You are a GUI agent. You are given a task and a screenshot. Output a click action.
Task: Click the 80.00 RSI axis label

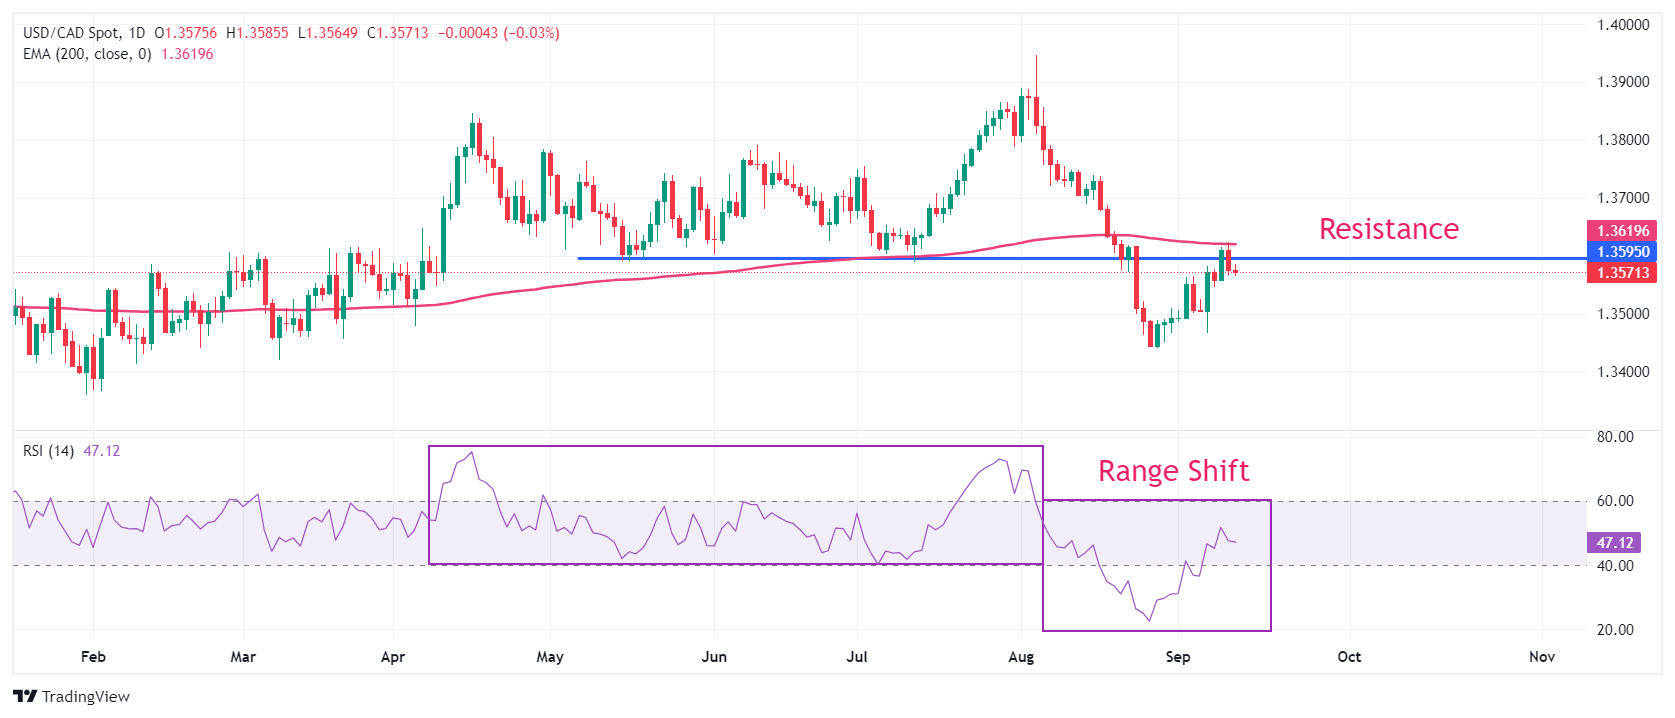click(1615, 437)
